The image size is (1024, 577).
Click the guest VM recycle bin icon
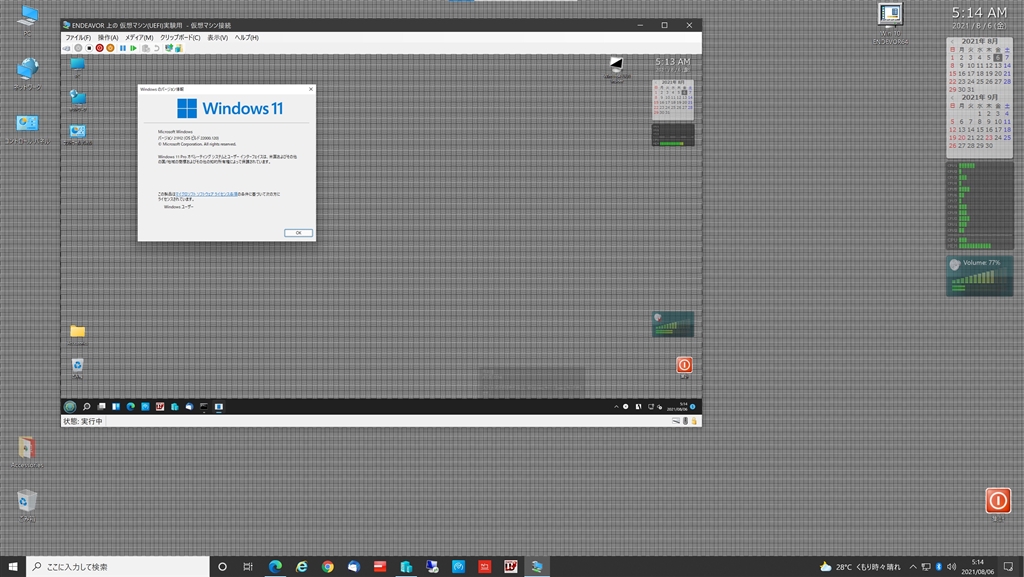(77, 366)
